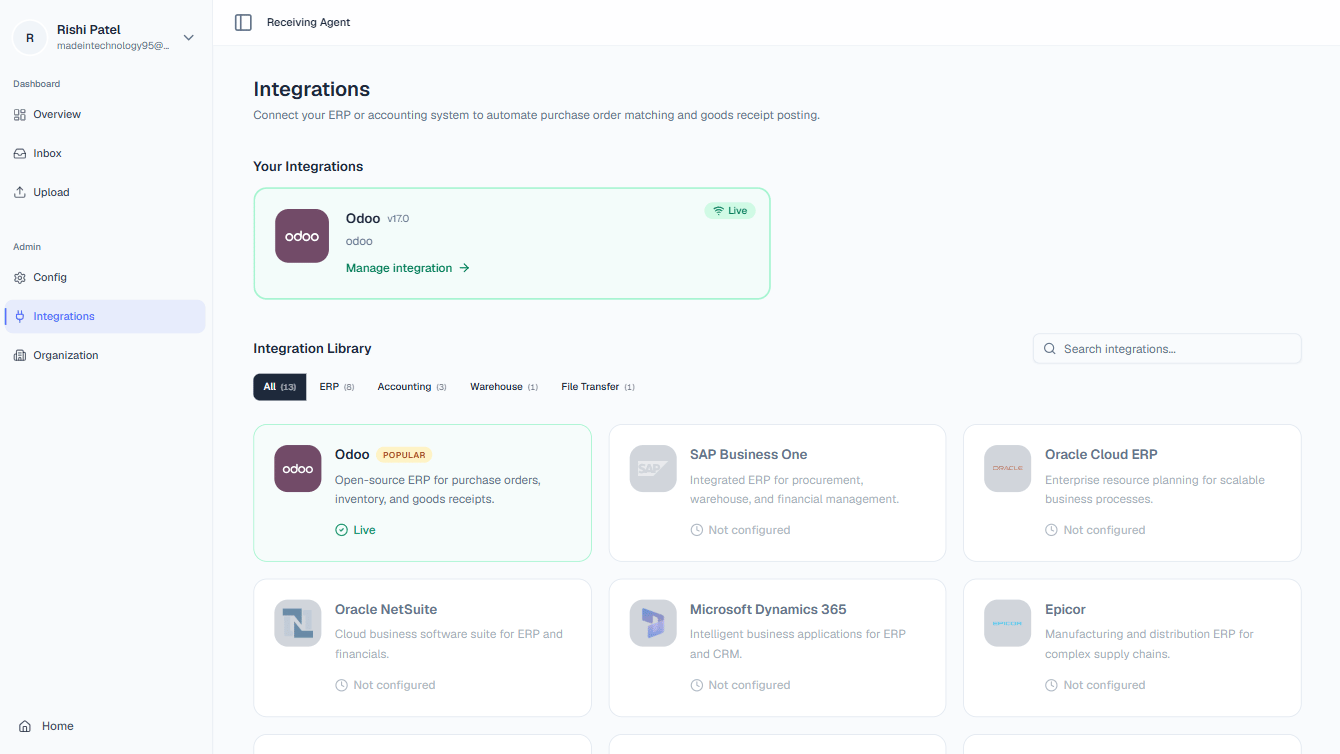Expand the Rishi Patel account dropdown
Screen dimensions: 1340x754
coord(189,38)
